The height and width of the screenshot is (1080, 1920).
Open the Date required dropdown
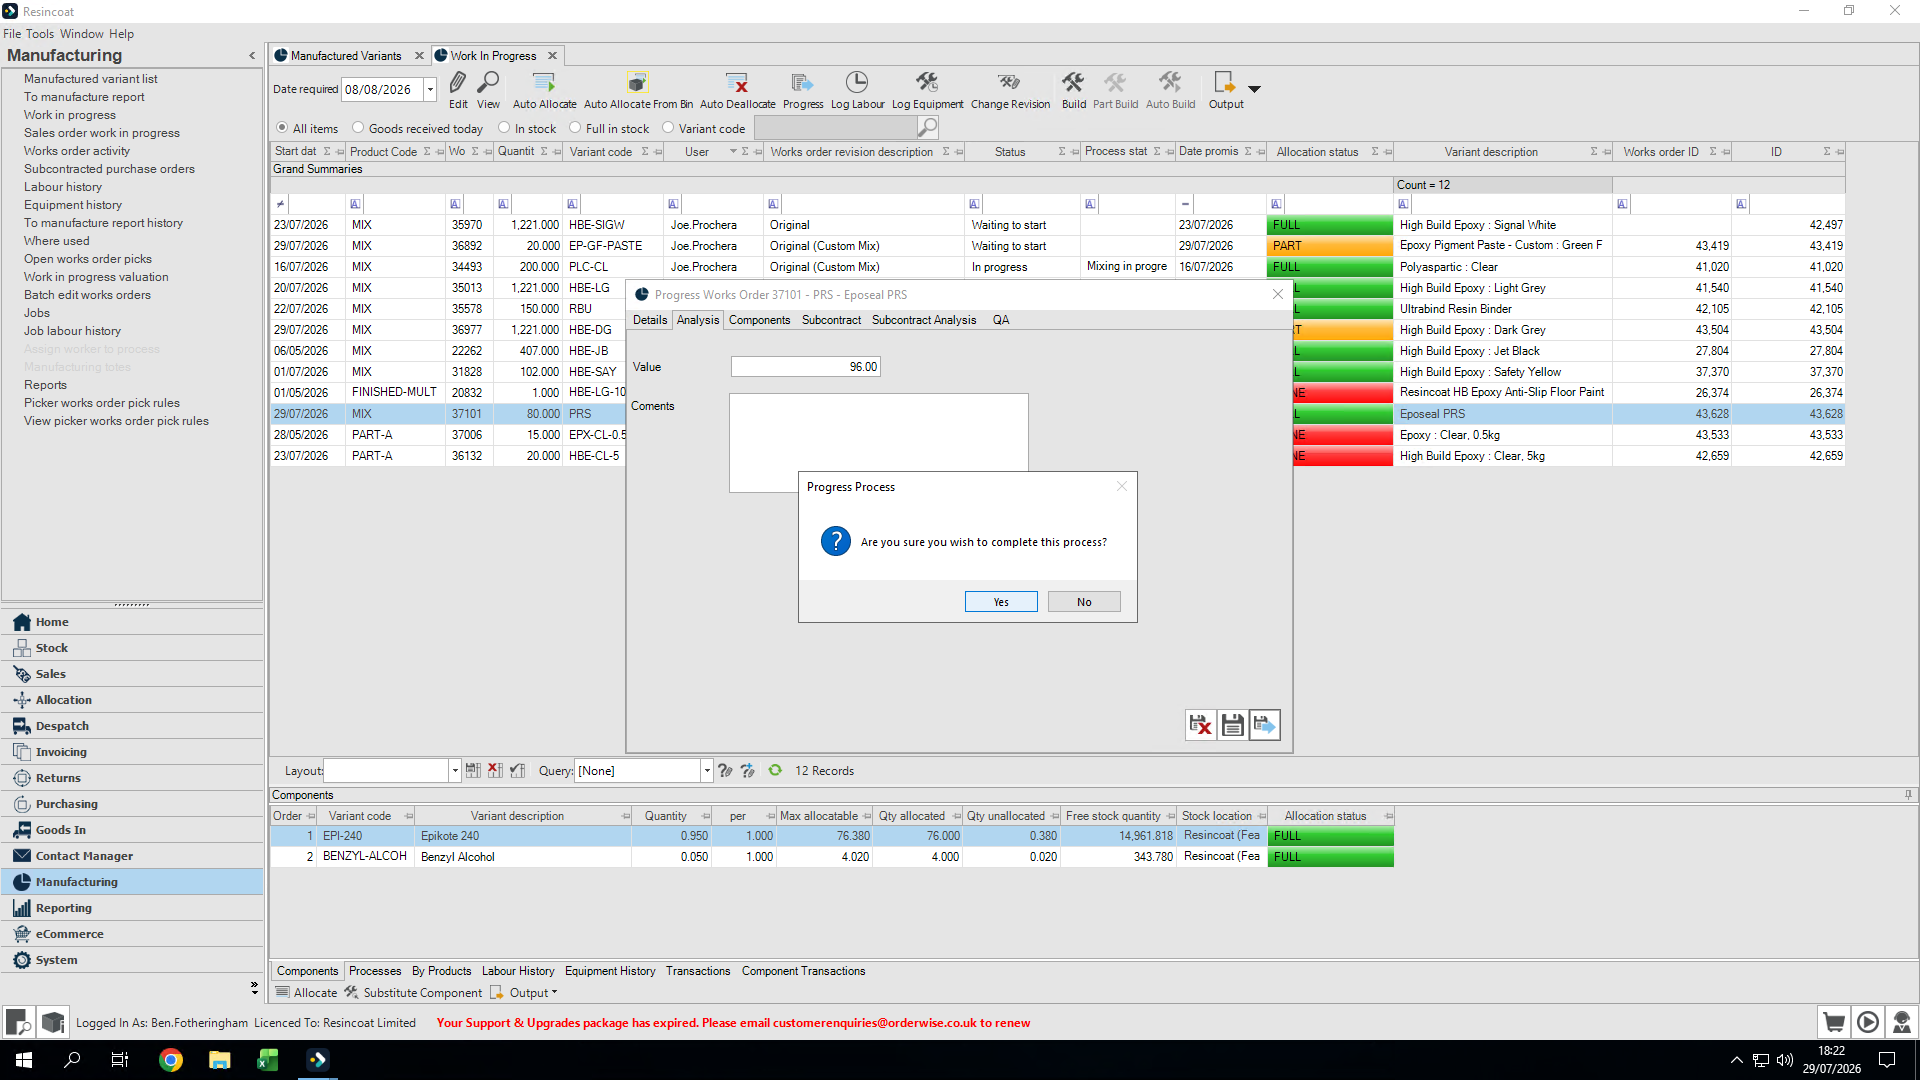tap(430, 89)
